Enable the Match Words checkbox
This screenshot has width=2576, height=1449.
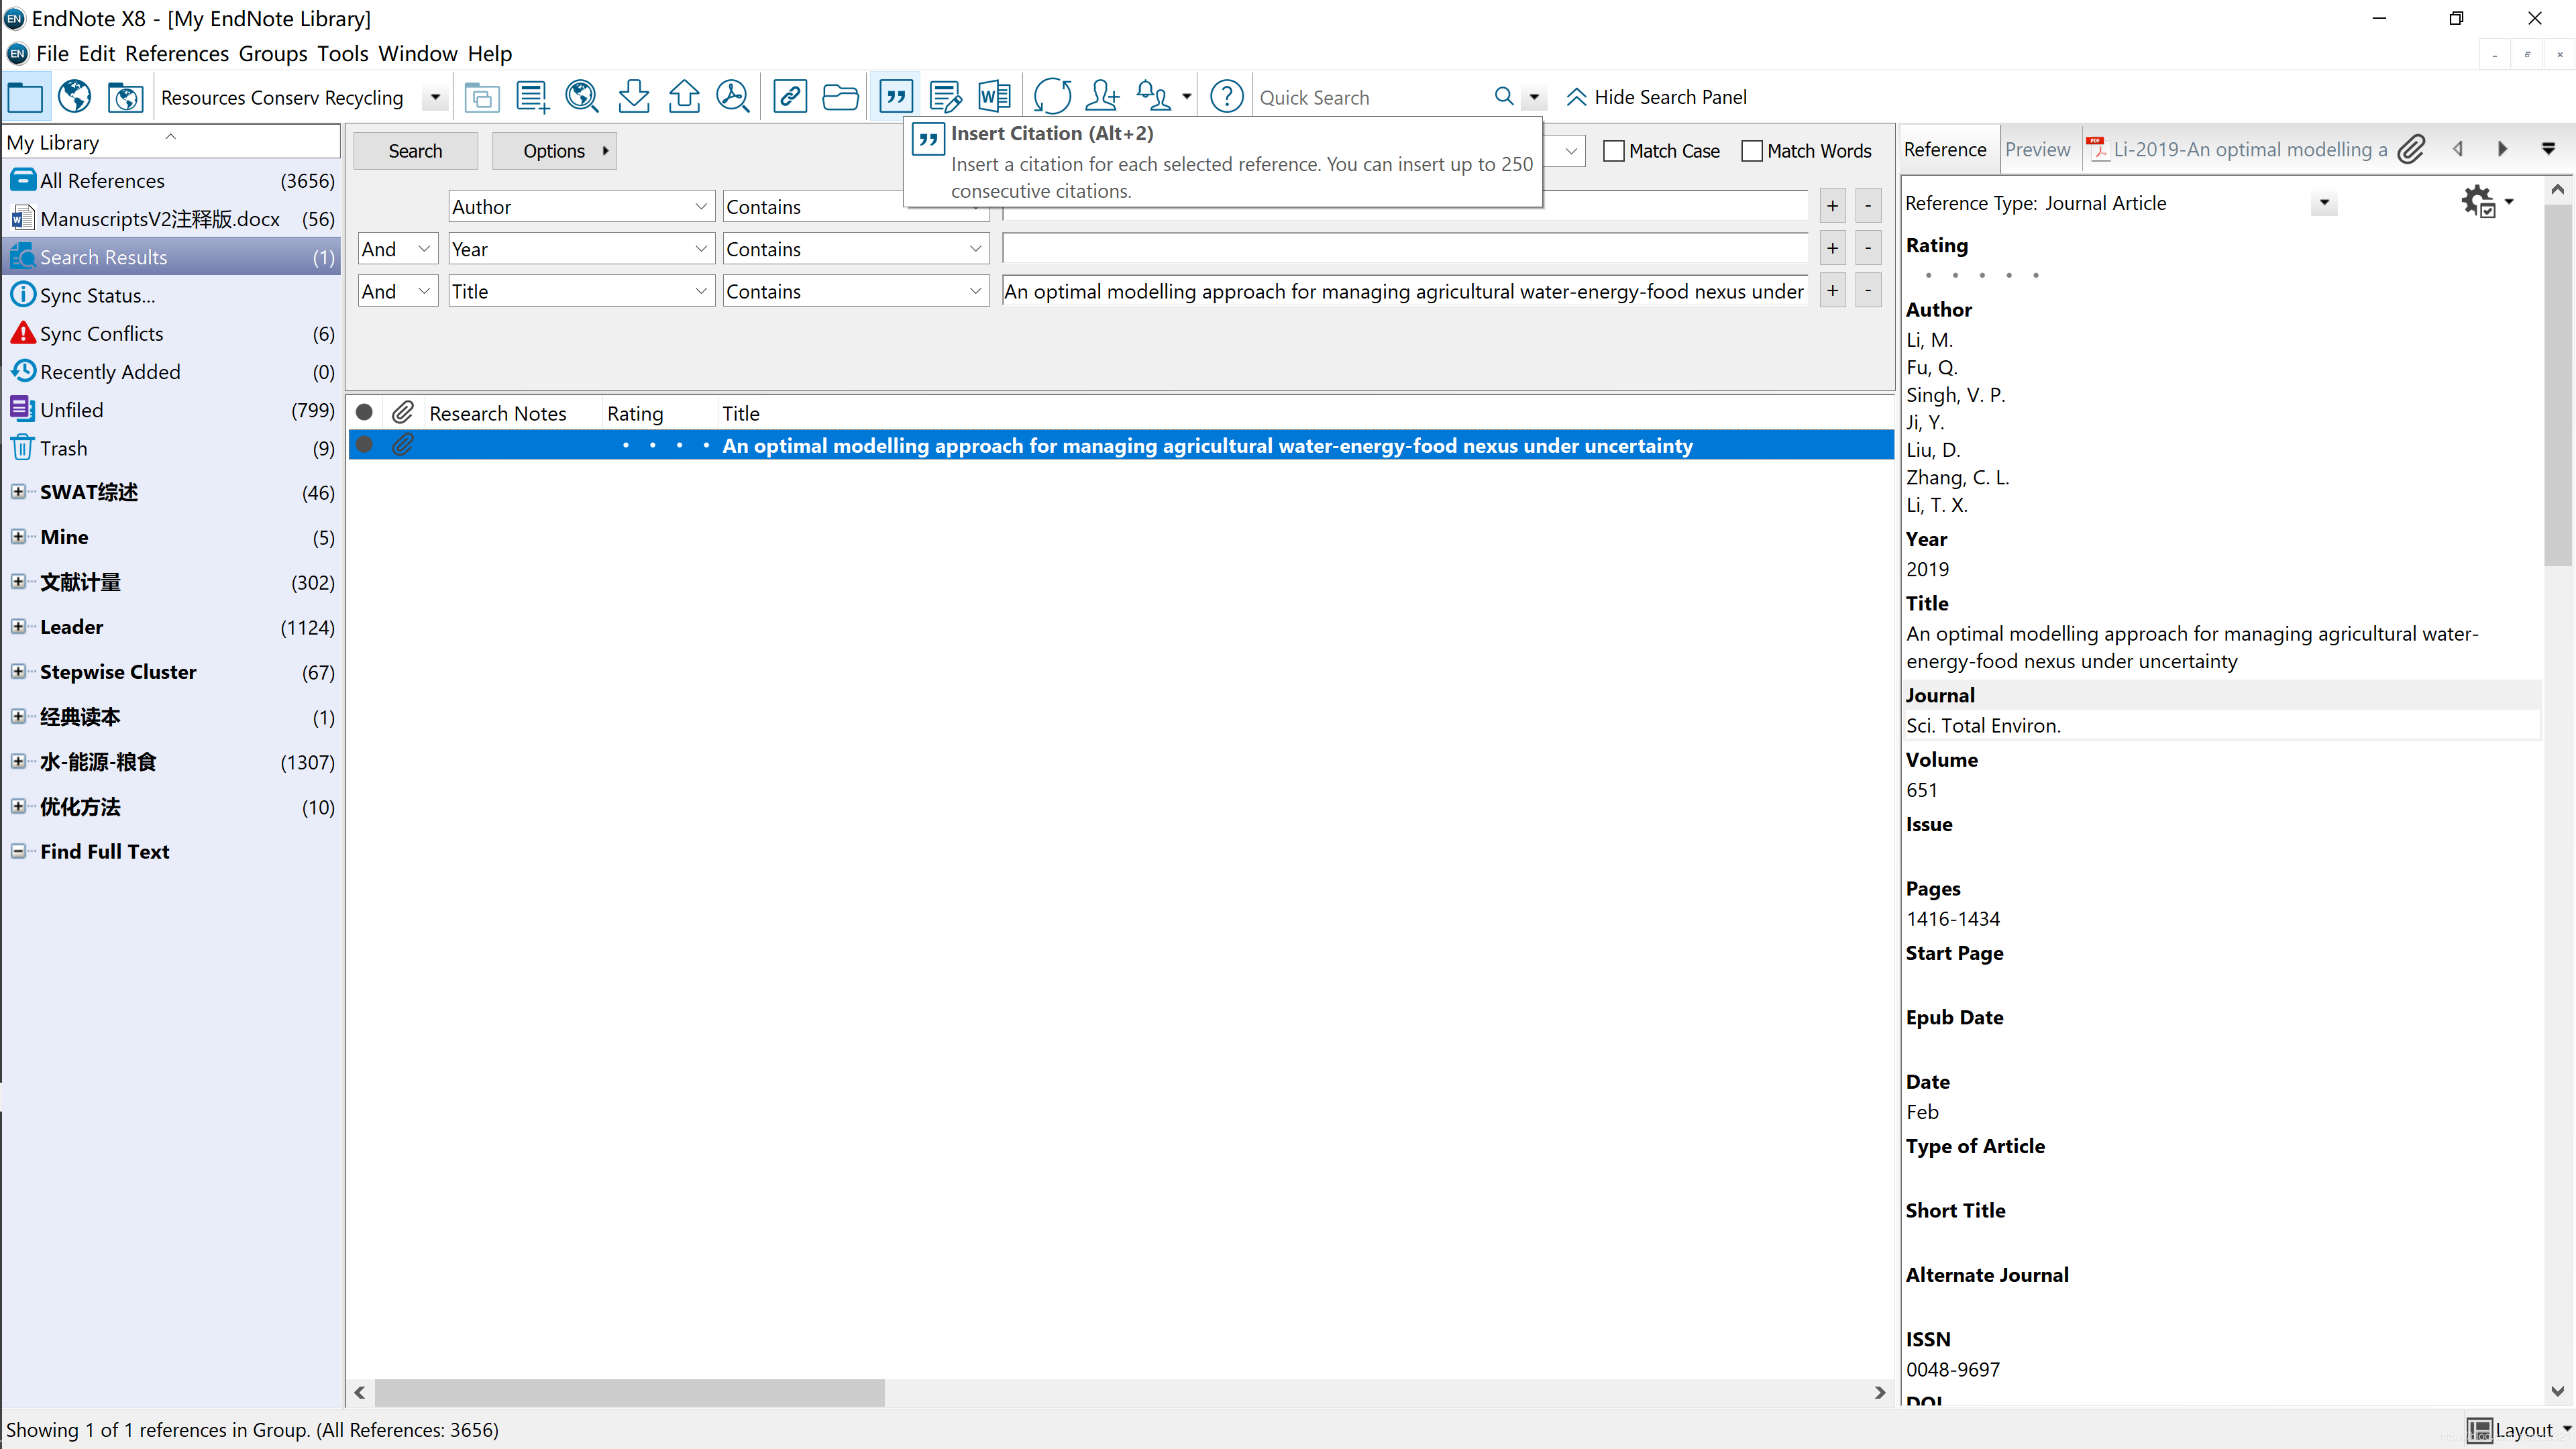[x=1752, y=151]
